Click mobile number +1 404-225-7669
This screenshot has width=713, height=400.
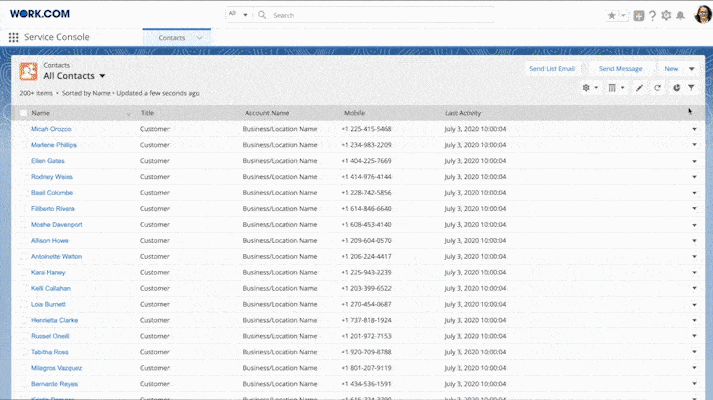pyautogui.click(x=367, y=161)
